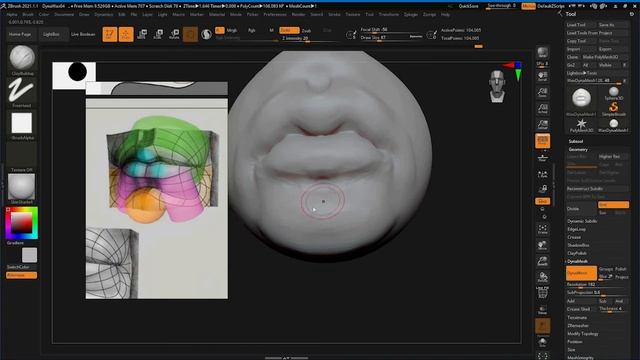Toggle Persp perspective mode
The image size is (640, 360).
tap(542, 141)
